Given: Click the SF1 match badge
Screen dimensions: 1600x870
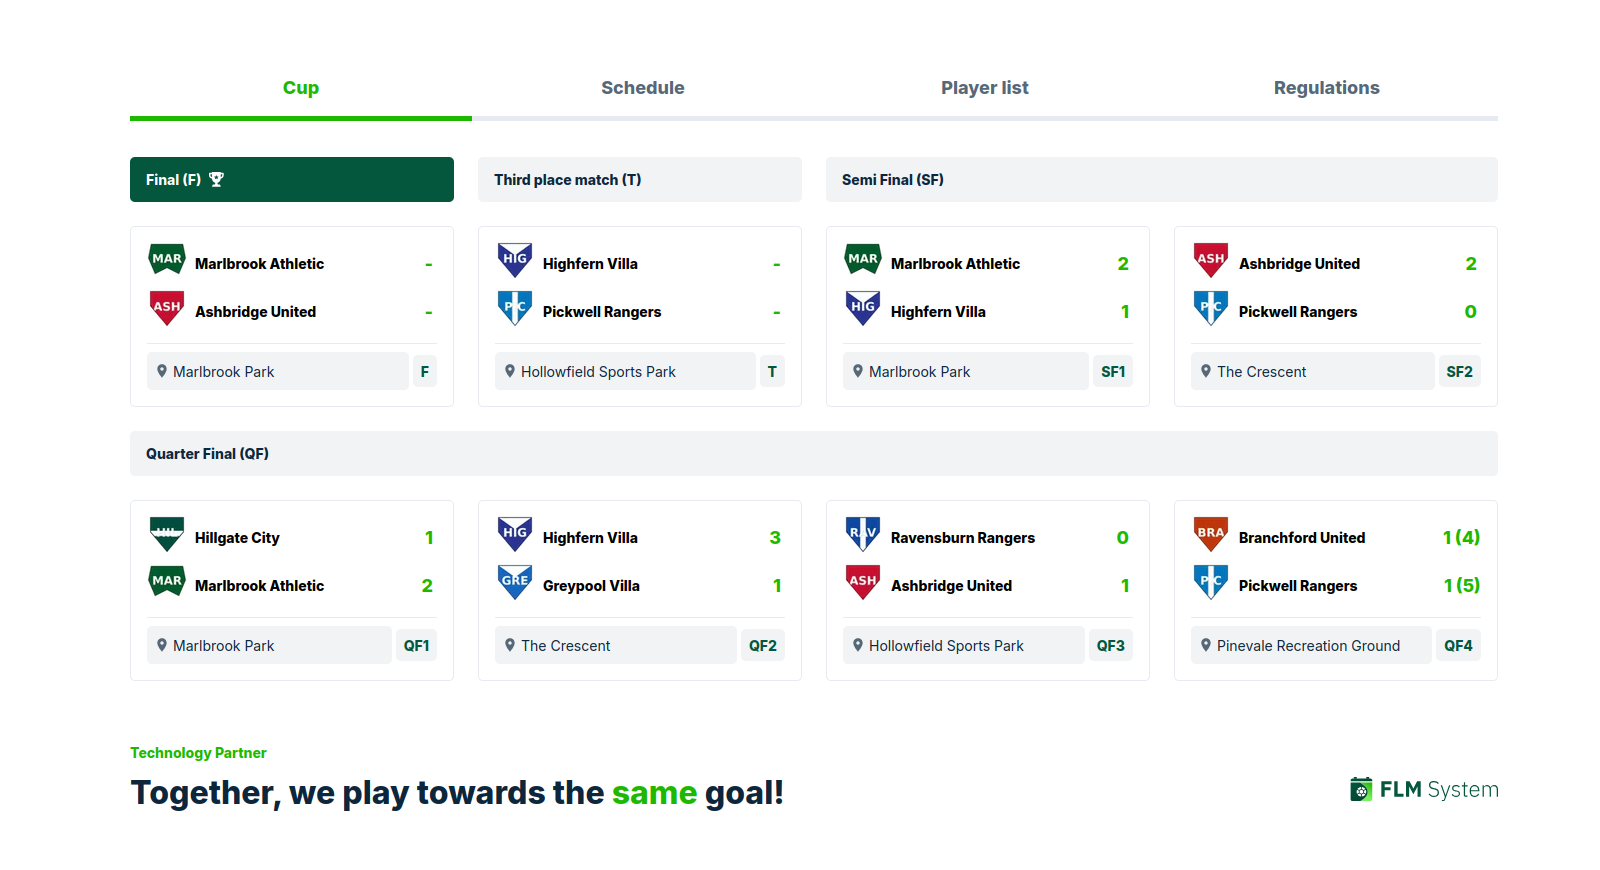Looking at the screenshot, I should 1113,371.
